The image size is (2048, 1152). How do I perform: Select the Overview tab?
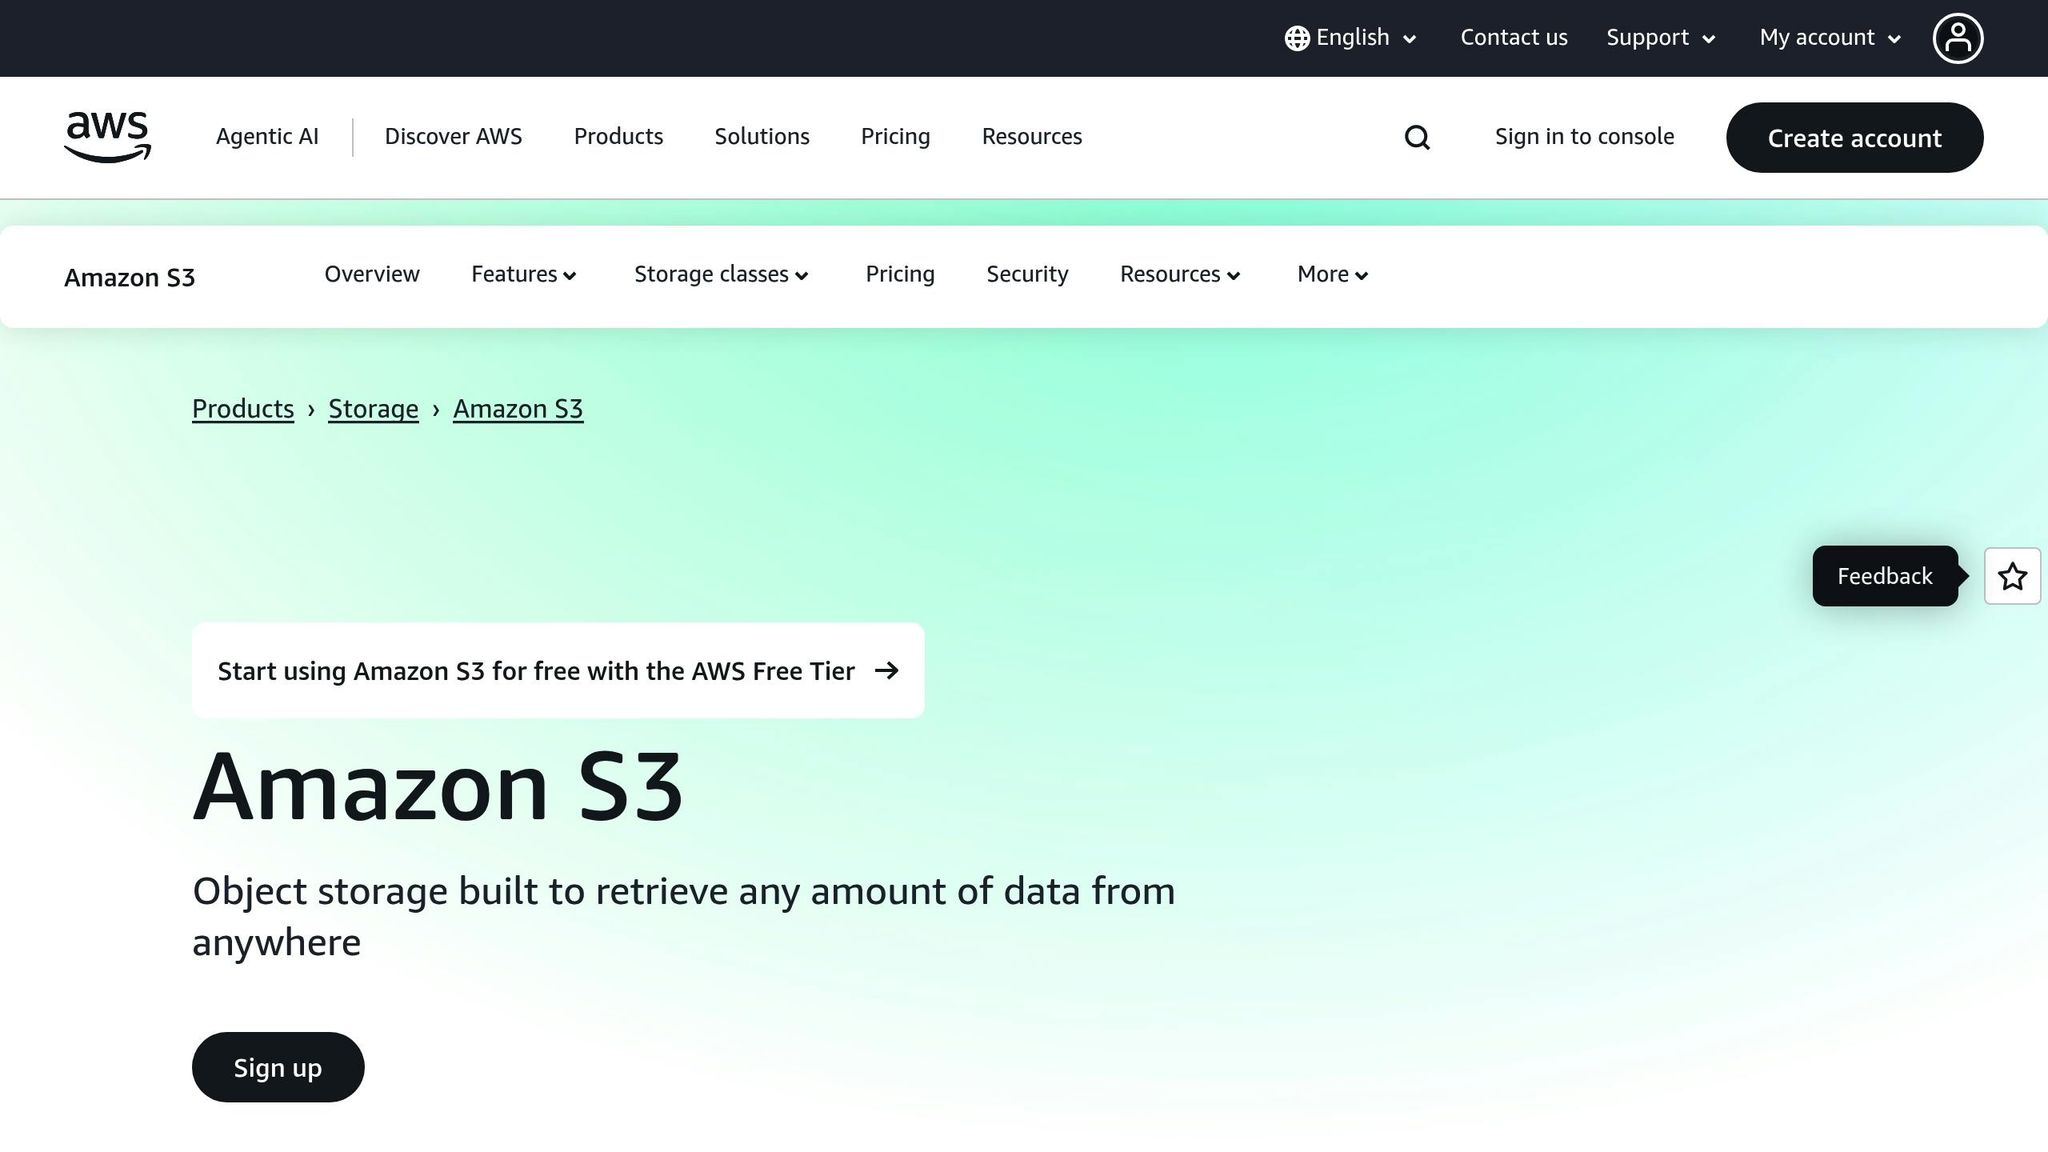372,274
